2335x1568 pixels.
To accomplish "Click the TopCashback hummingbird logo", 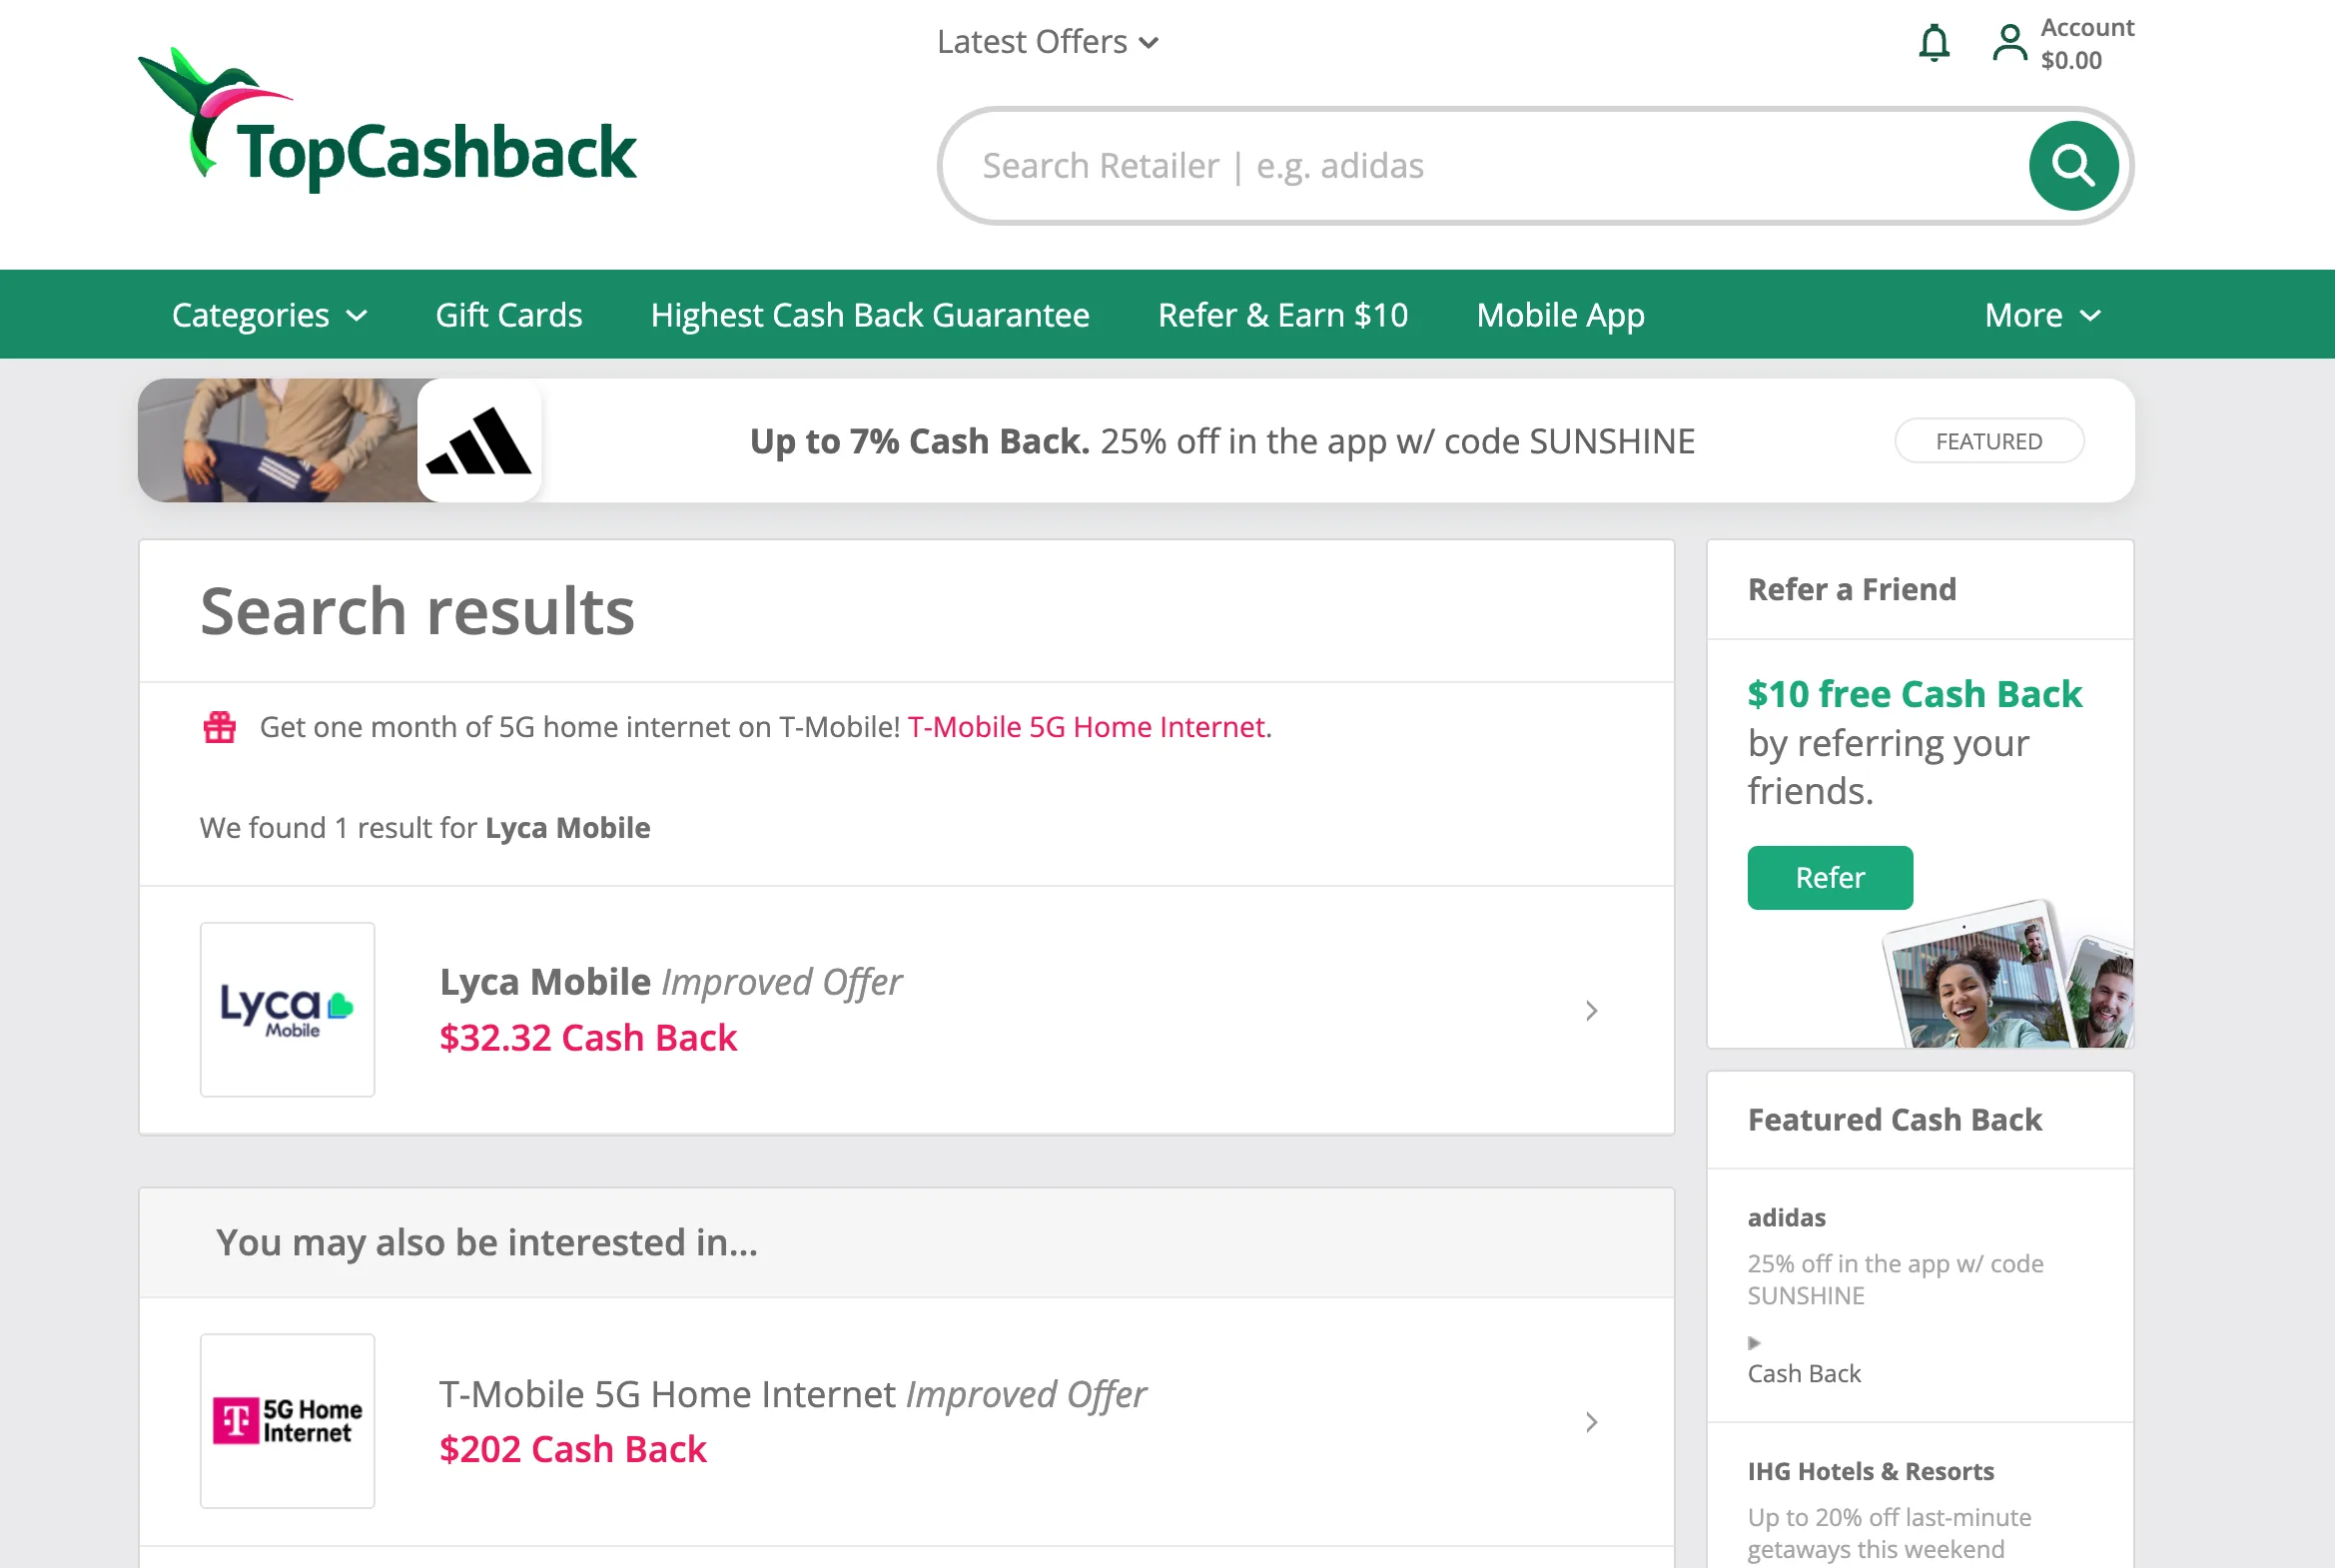I will pos(386,120).
